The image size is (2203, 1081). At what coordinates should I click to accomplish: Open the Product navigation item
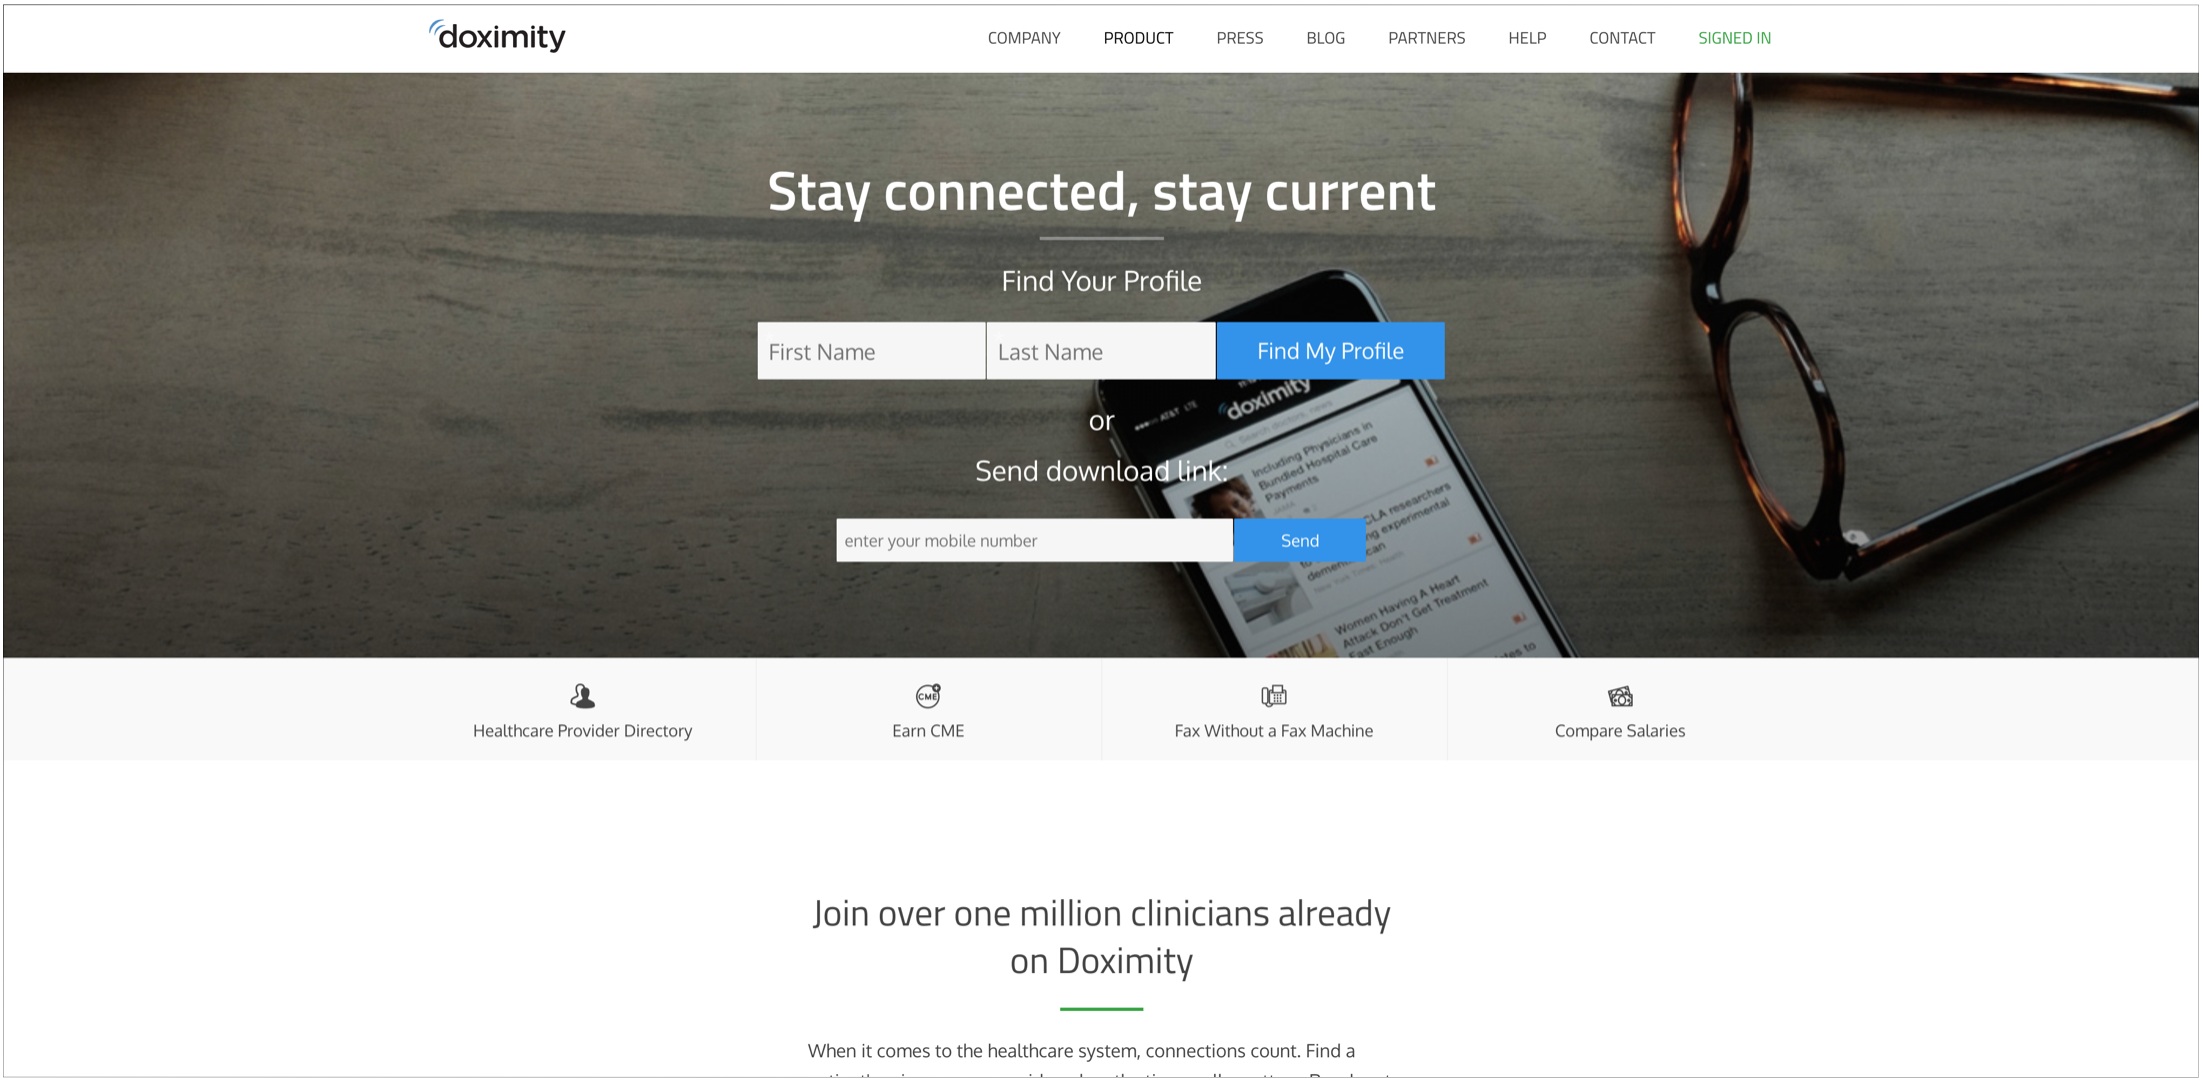pyautogui.click(x=1138, y=38)
